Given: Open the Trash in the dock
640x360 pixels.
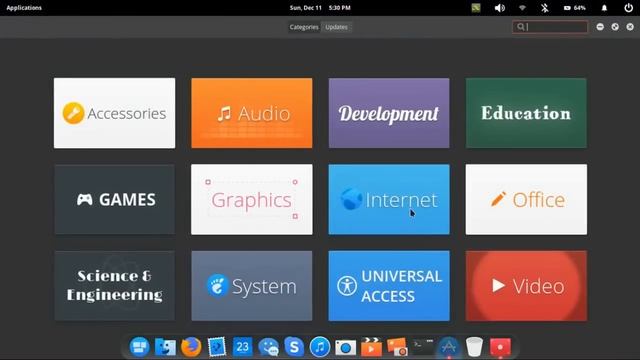Looking at the screenshot, I should point(474,347).
